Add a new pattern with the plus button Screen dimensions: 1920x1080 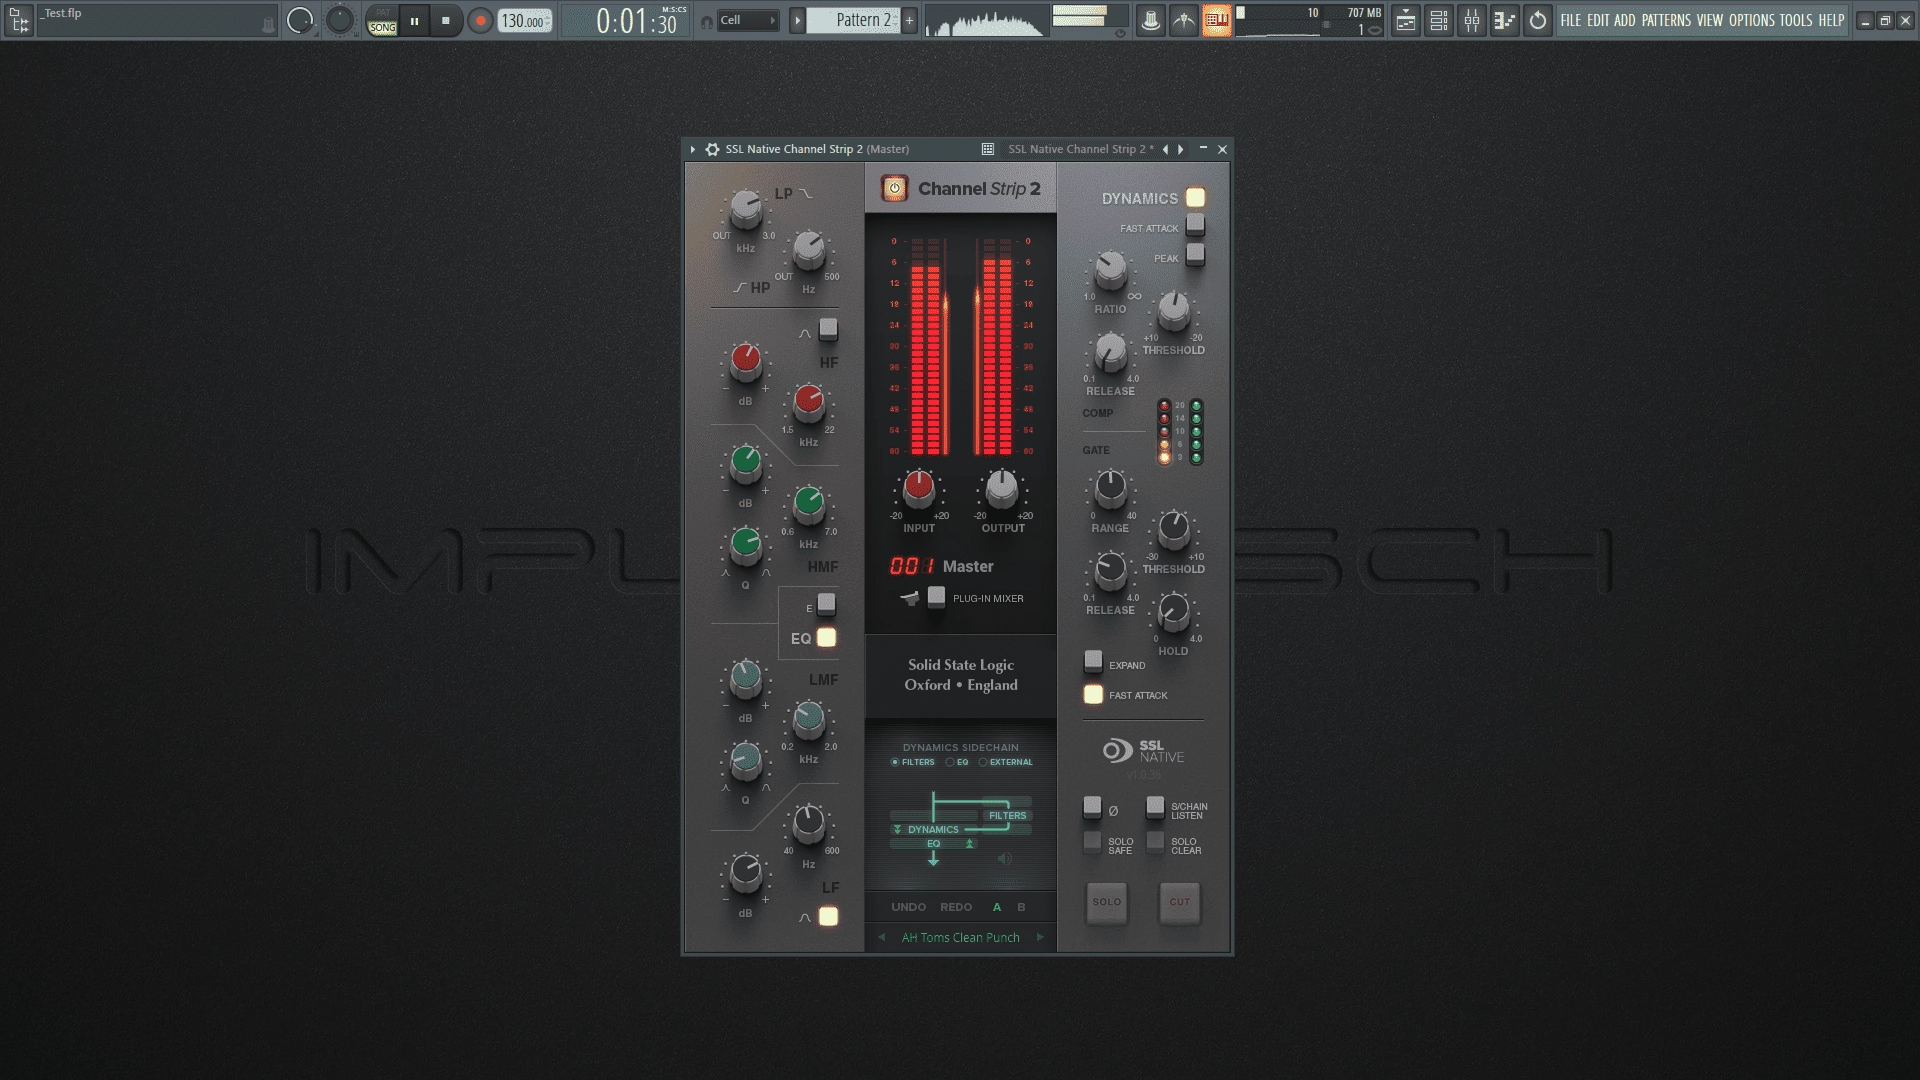click(909, 20)
